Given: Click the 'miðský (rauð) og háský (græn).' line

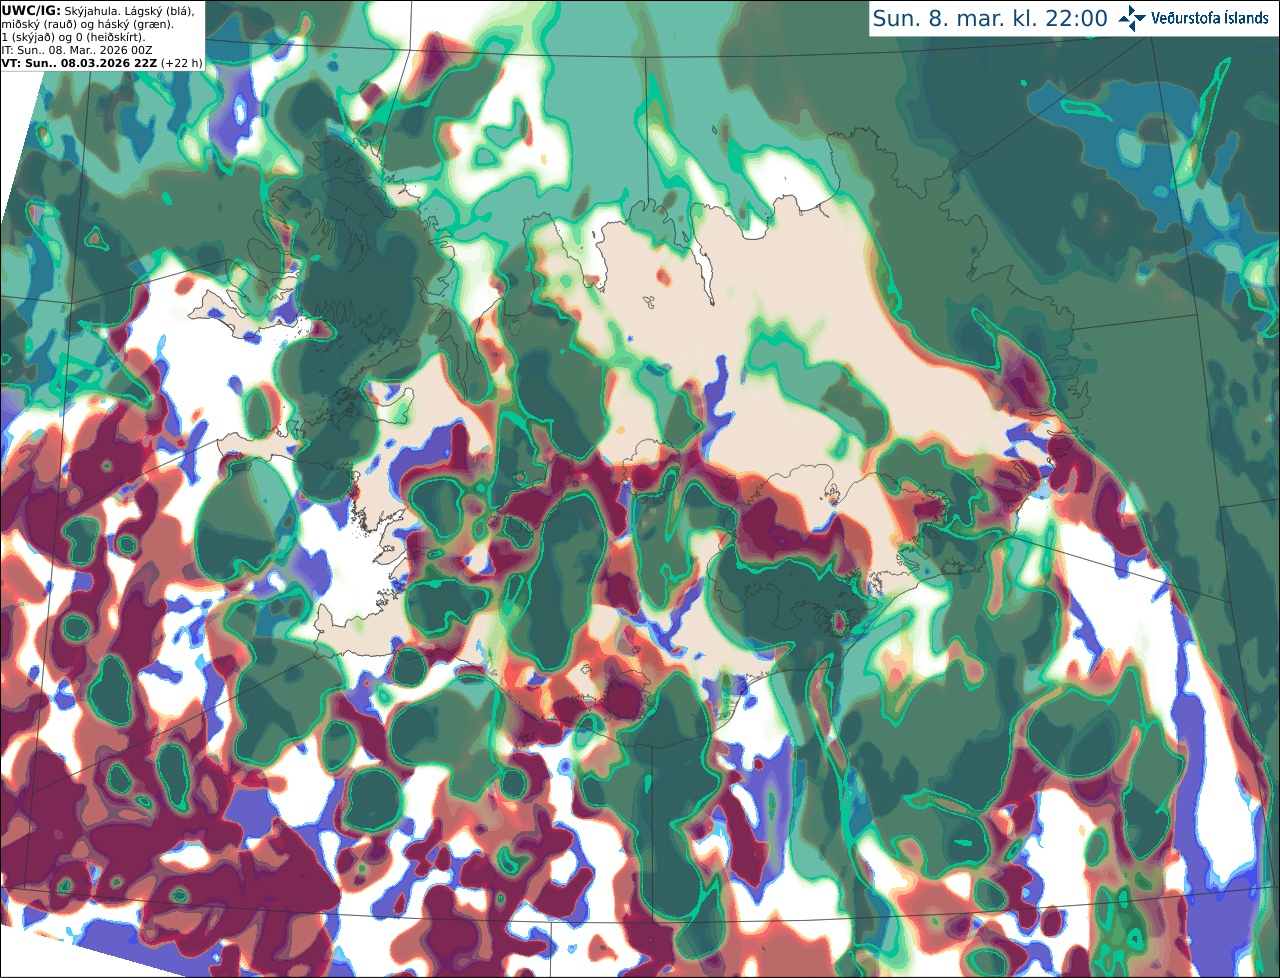Looking at the screenshot, I should coord(87,24).
